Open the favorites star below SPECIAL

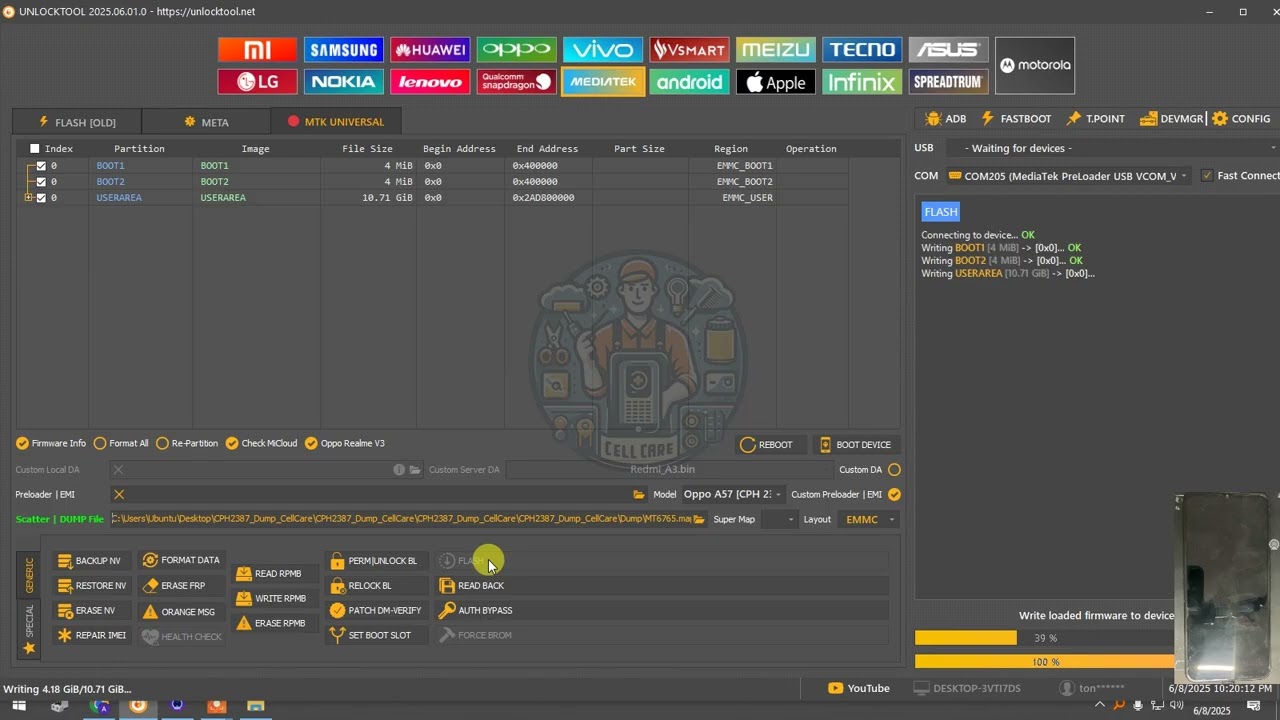click(29, 648)
